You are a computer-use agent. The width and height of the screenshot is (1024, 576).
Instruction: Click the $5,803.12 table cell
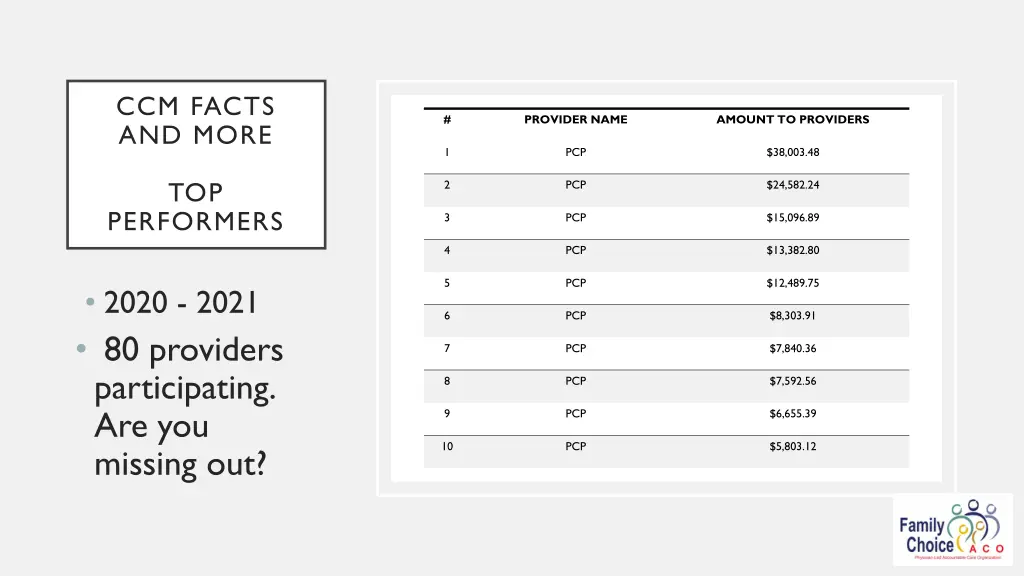pos(793,446)
